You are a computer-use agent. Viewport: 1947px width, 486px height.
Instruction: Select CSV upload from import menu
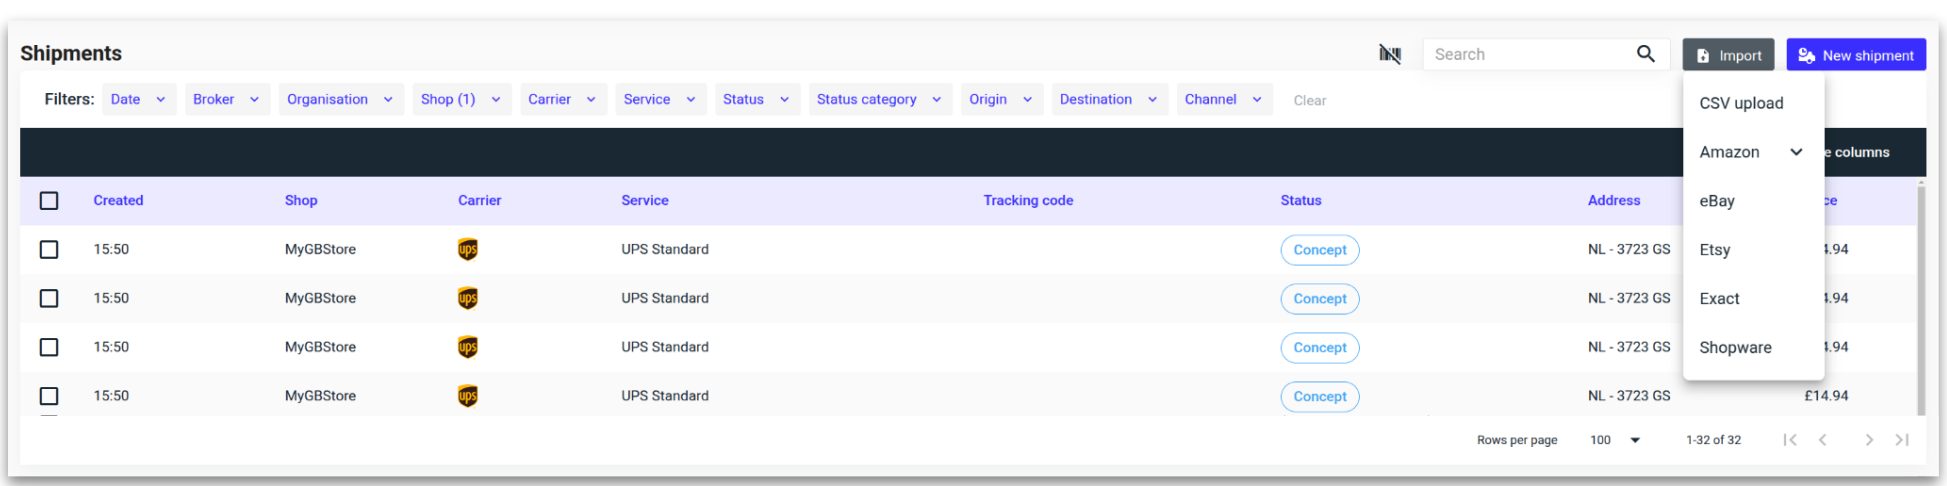[1741, 103]
